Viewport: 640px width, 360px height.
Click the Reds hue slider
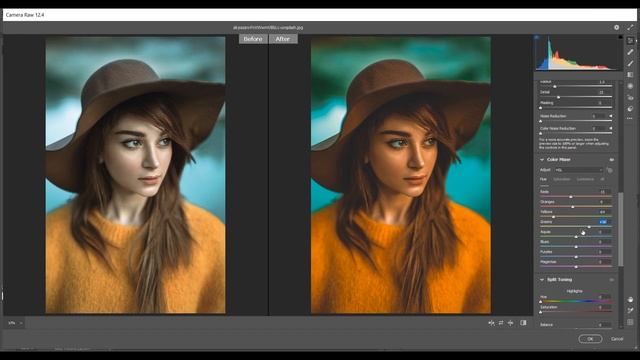click(576, 197)
